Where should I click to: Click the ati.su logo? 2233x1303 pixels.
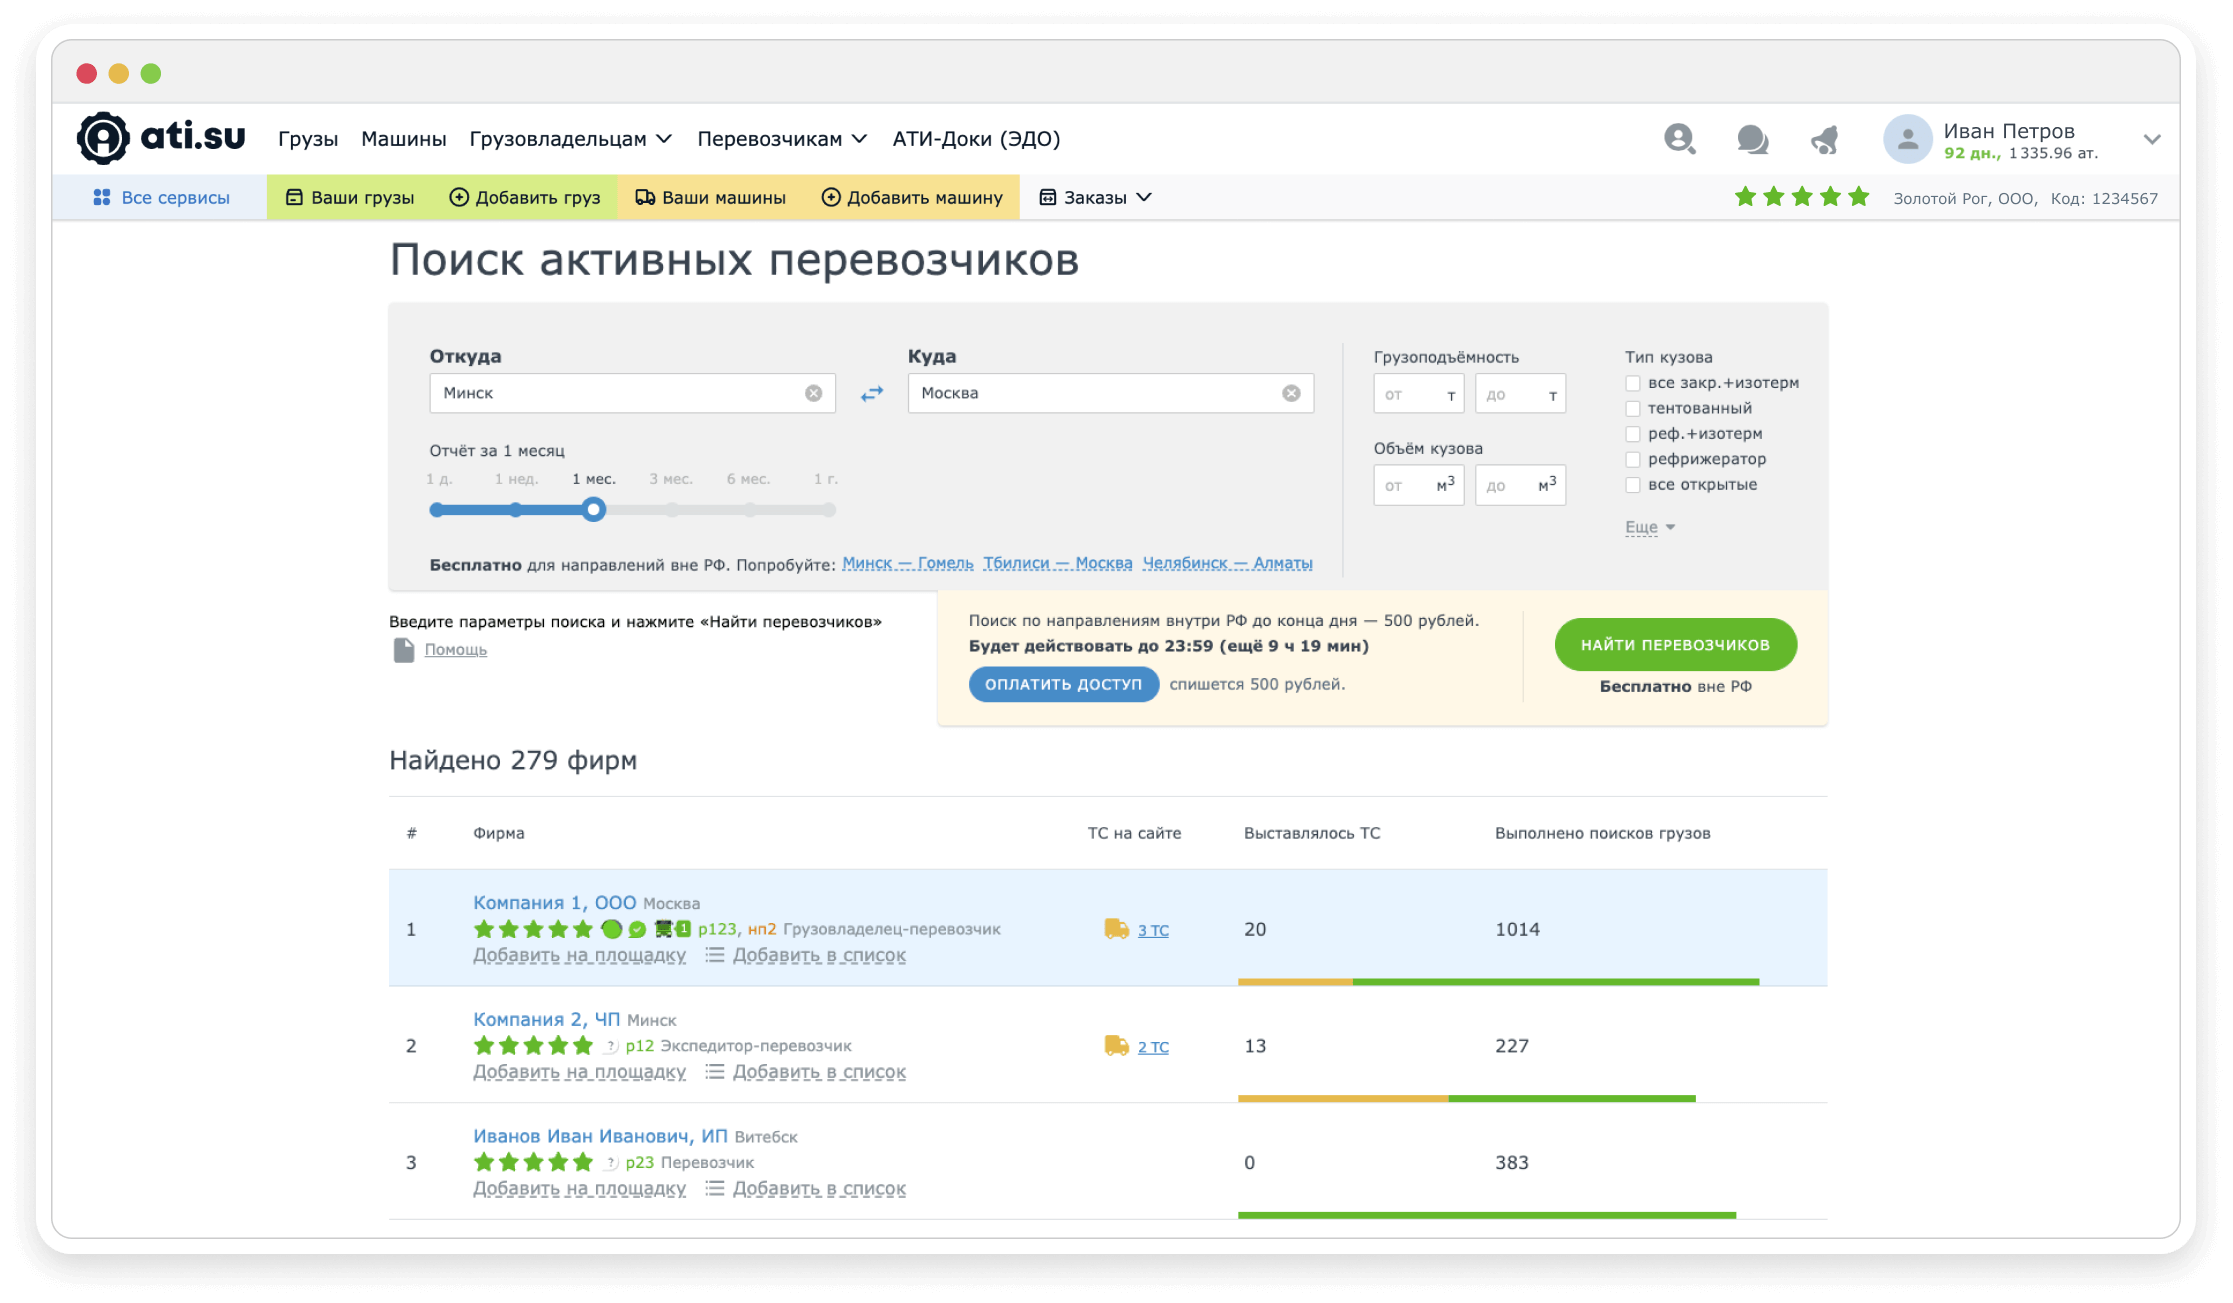click(161, 138)
